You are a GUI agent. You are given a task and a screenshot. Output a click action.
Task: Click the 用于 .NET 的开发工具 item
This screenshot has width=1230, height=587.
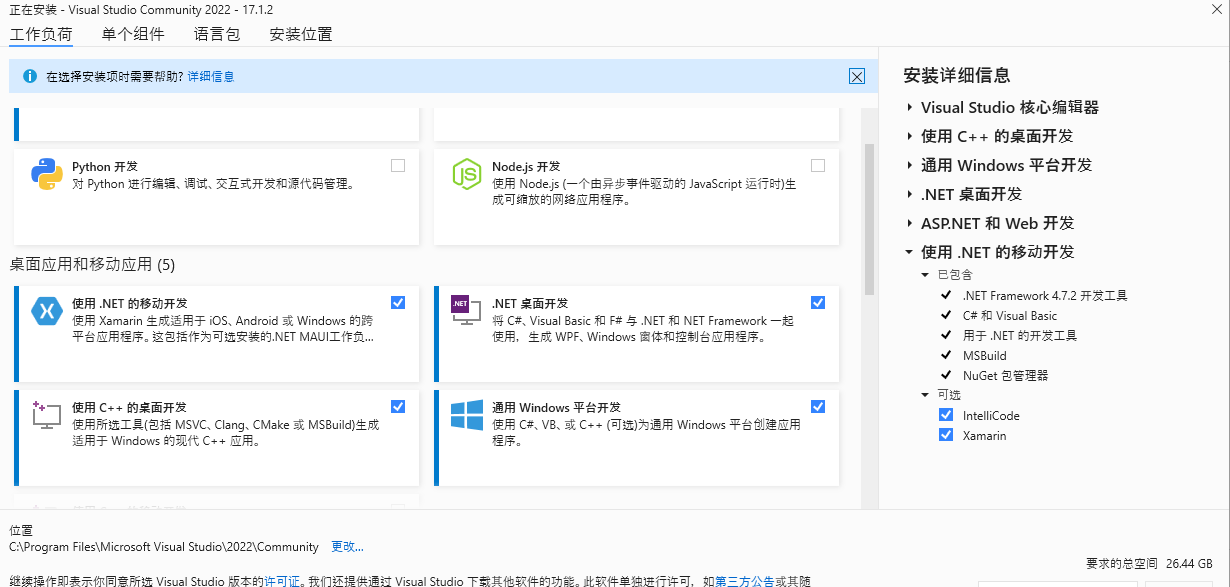coord(1020,335)
